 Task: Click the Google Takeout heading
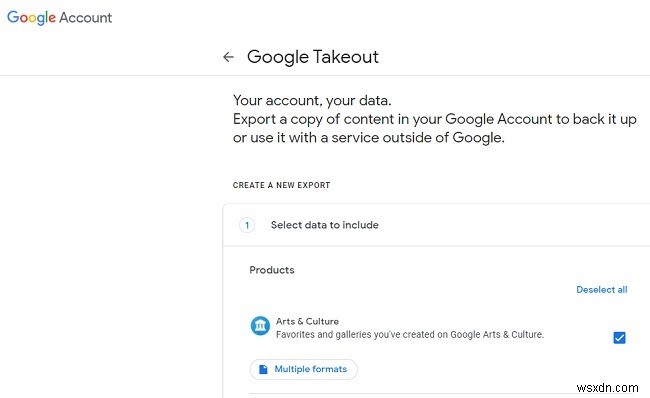point(313,57)
